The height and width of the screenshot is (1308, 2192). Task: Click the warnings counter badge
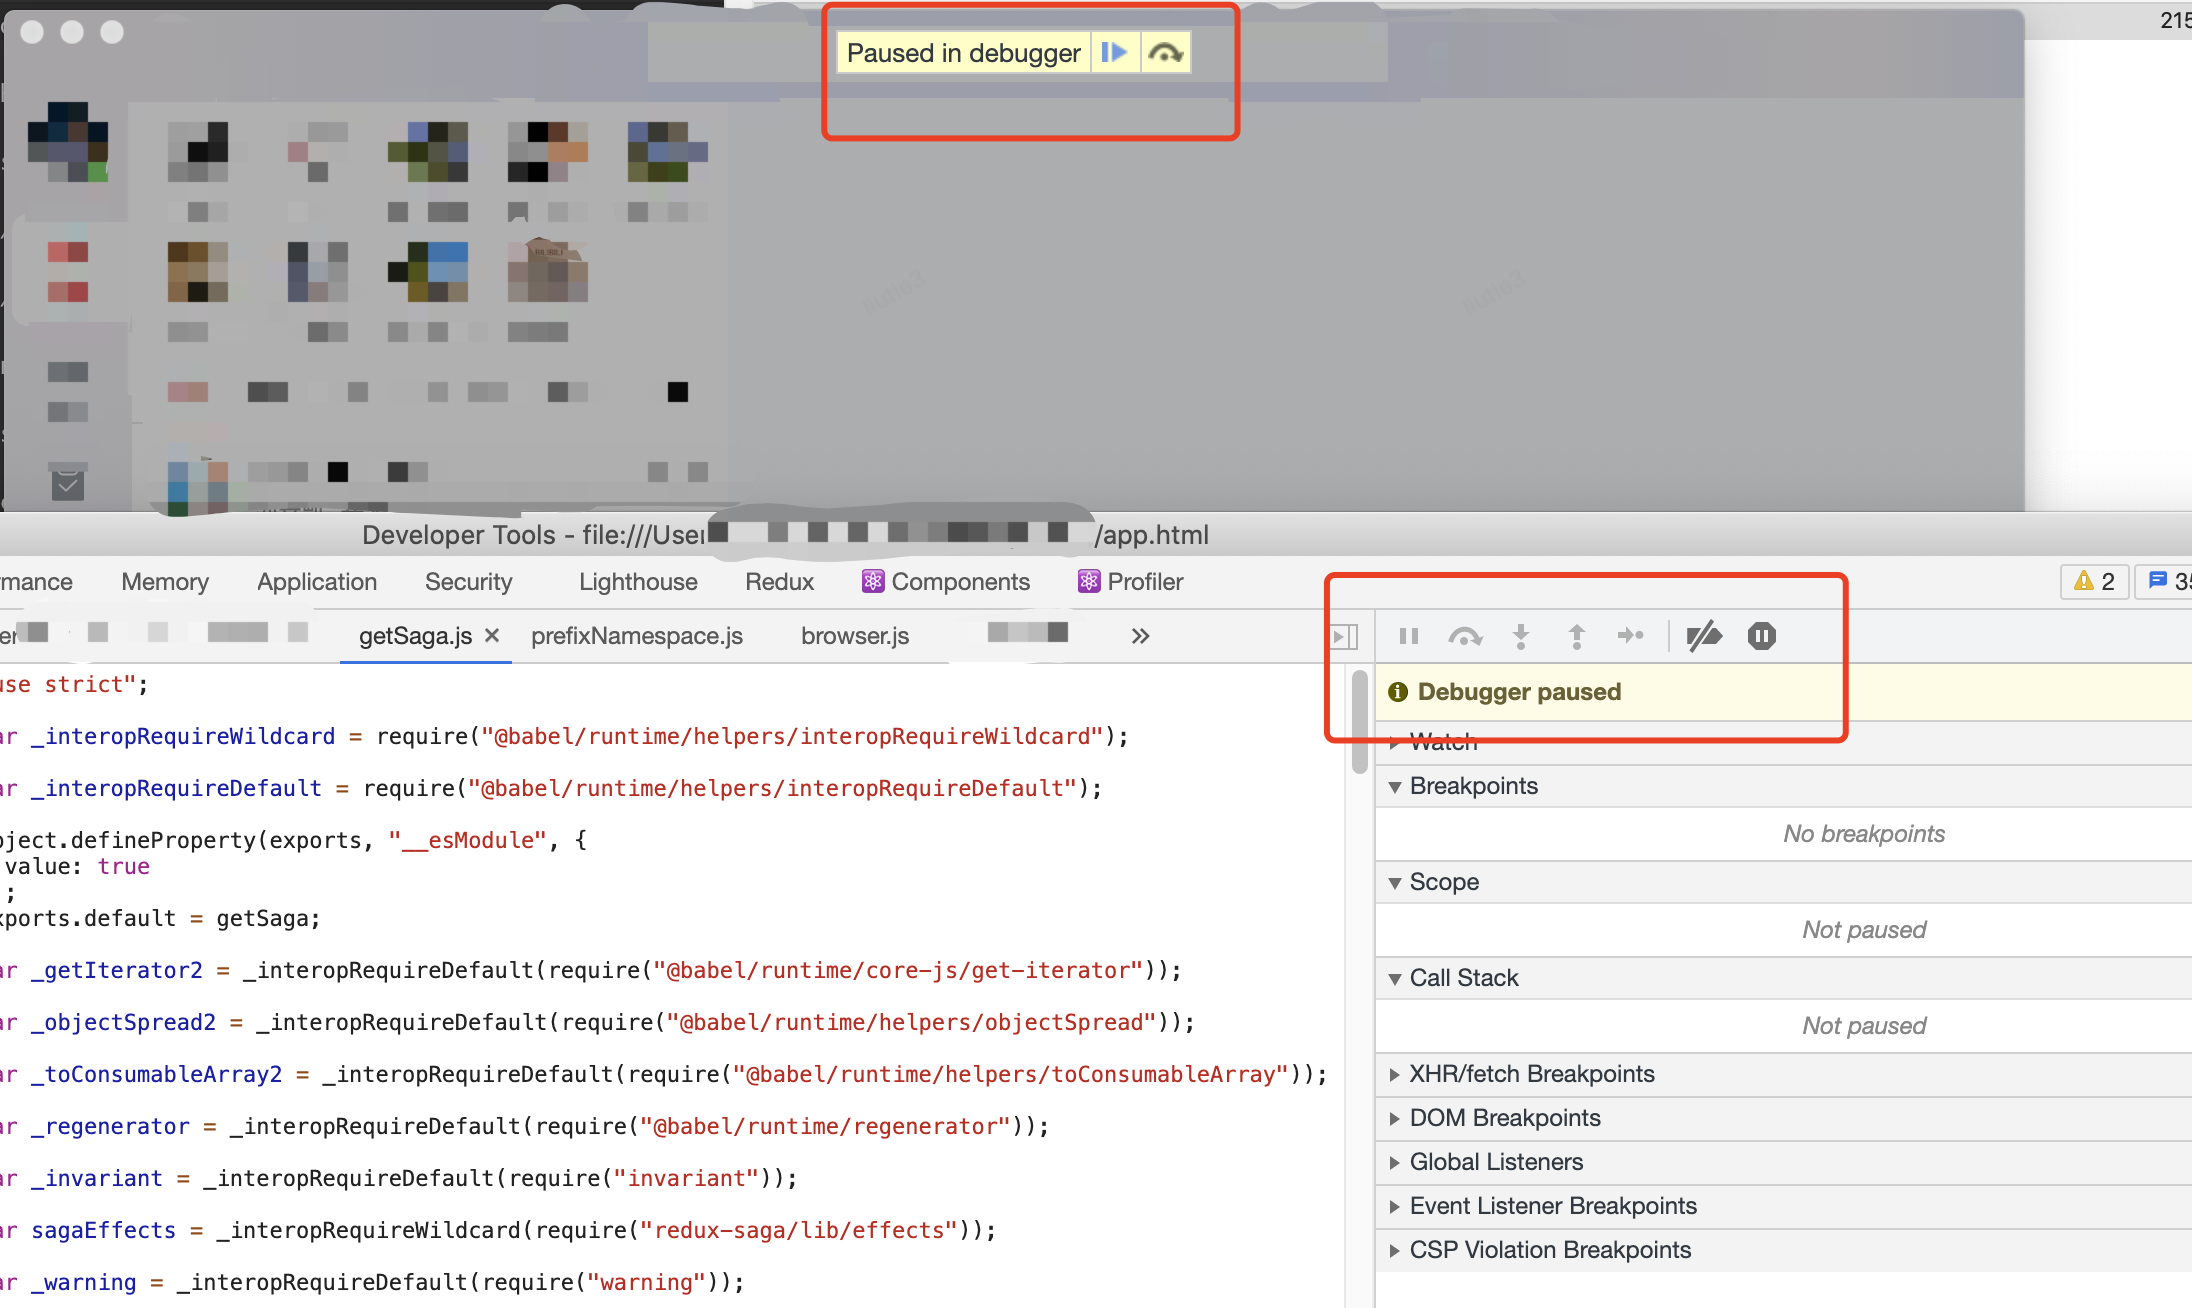tap(2093, 581)
